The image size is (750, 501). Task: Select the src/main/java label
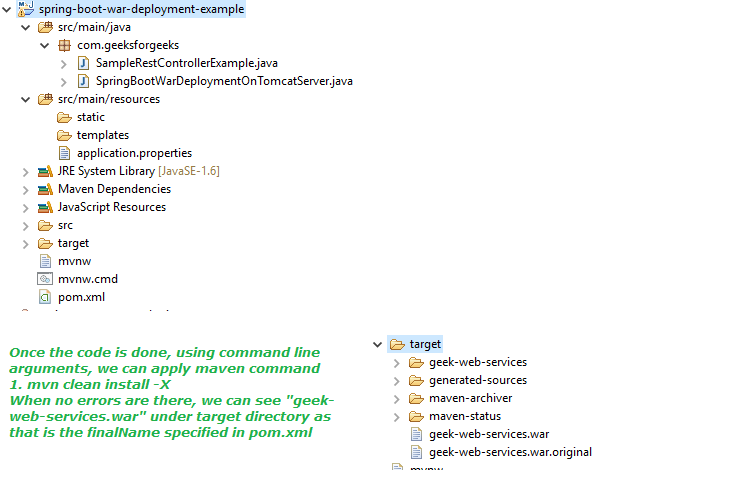coord(94,27)
